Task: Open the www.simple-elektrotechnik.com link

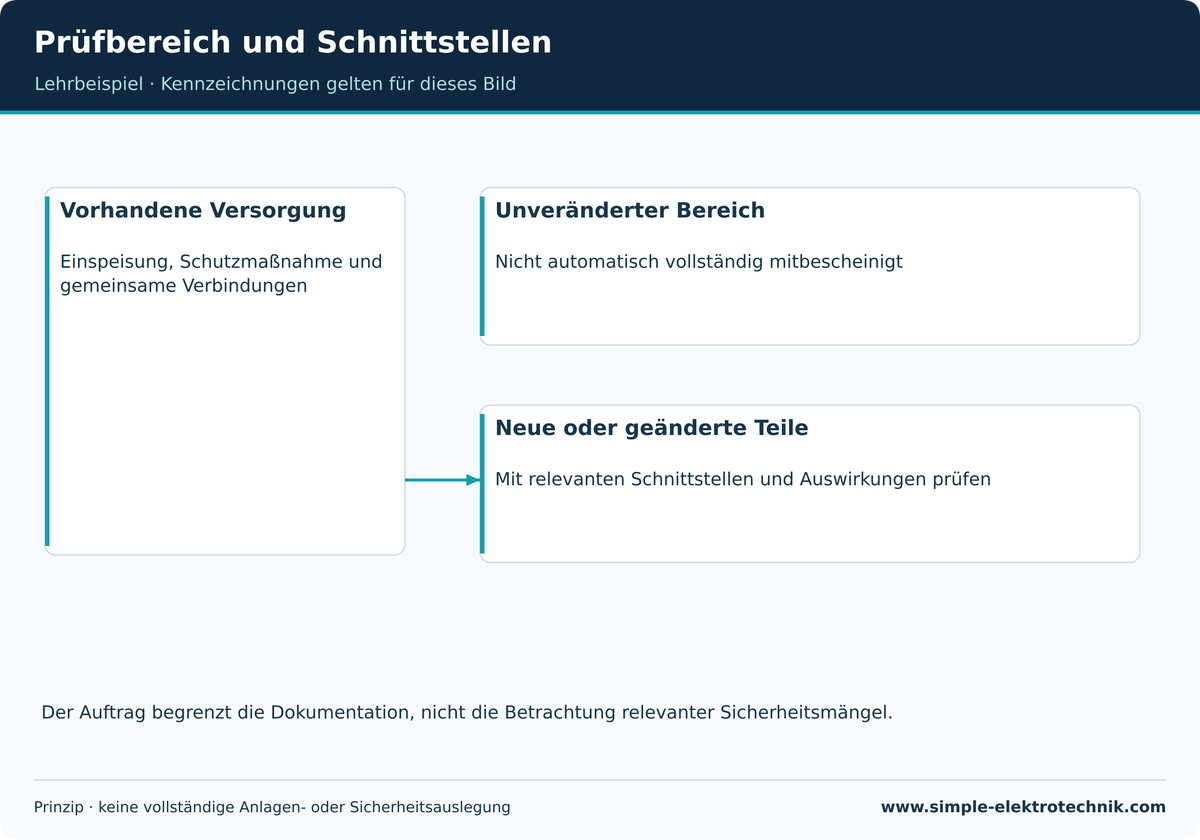Action: (x=1023, y=807)
